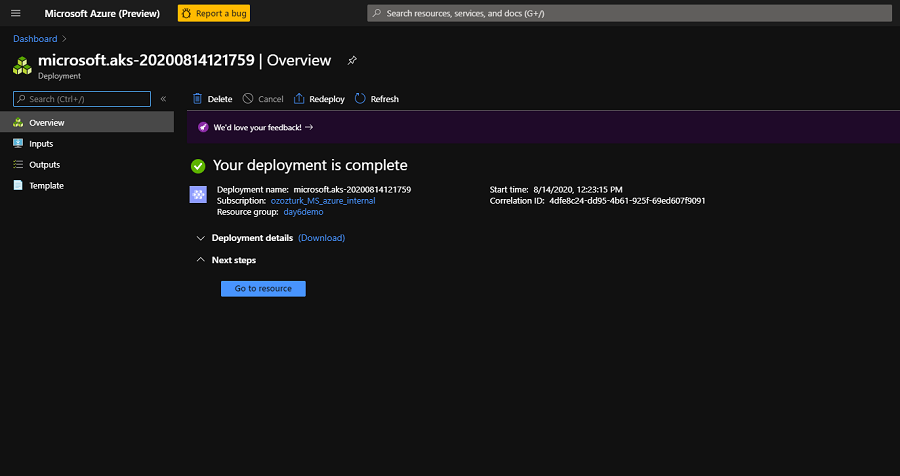
Task: Collapse the left sidebar menu
Action: [163, 99]
